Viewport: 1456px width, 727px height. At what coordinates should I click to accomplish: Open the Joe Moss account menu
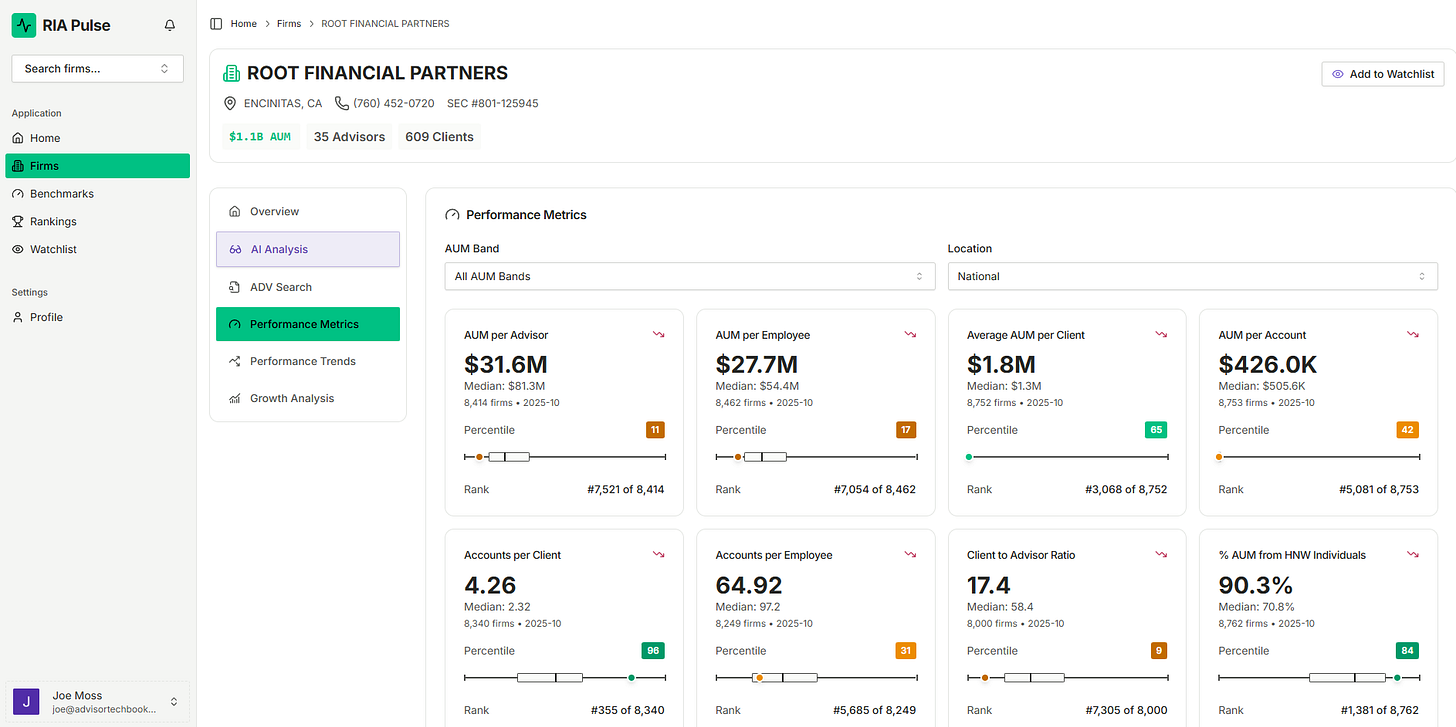pyautogui.click(x=97, y=701)
